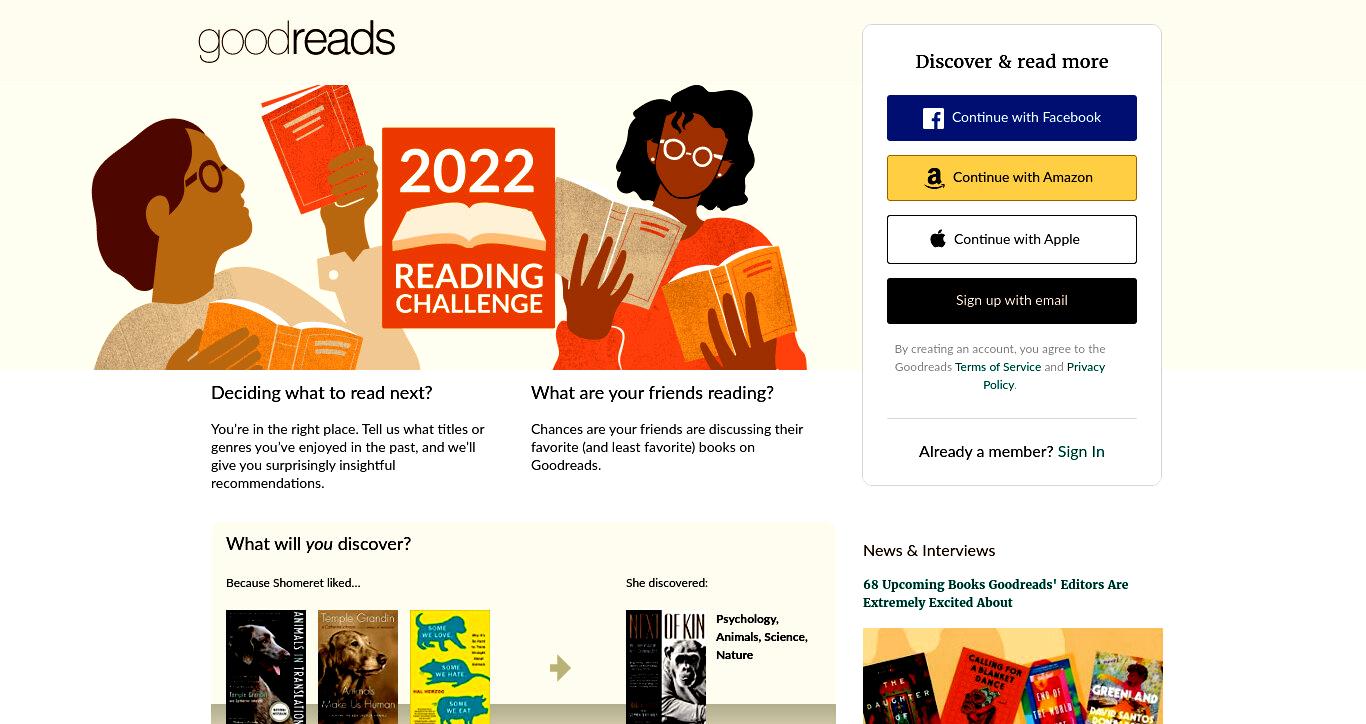Click the Apple logo icon

click(937, 239)
